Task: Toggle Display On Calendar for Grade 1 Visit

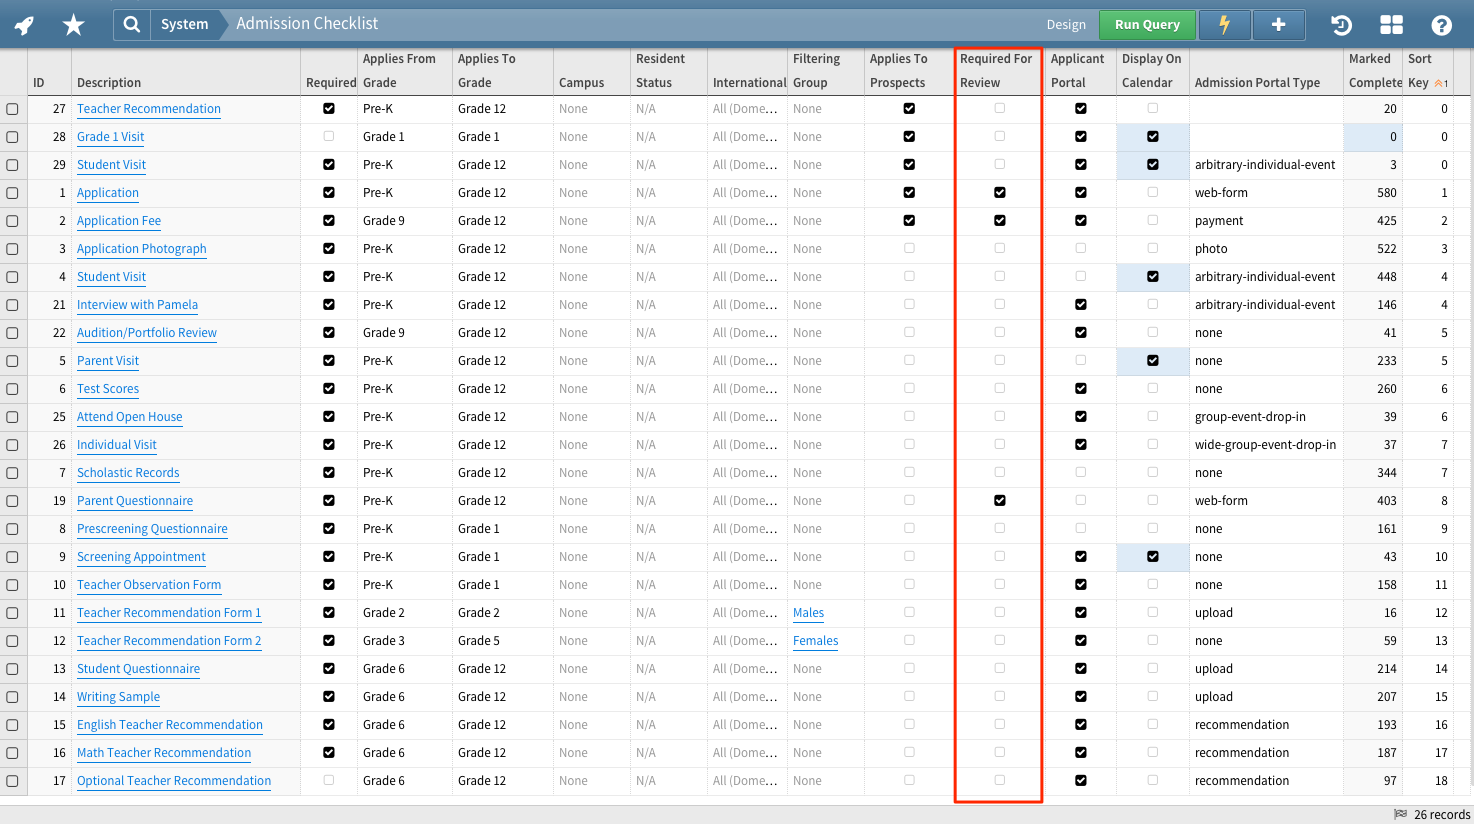Action: click(1153, 136)
